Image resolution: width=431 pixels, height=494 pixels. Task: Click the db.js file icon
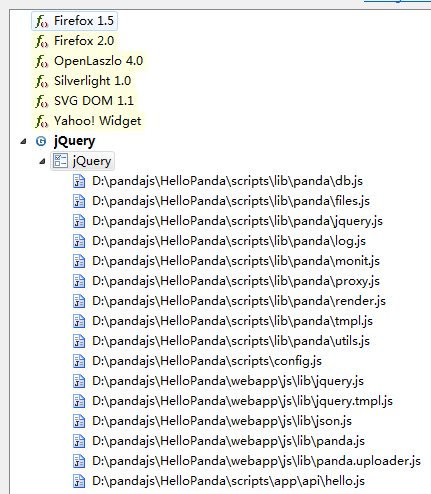tap(79, 181)
